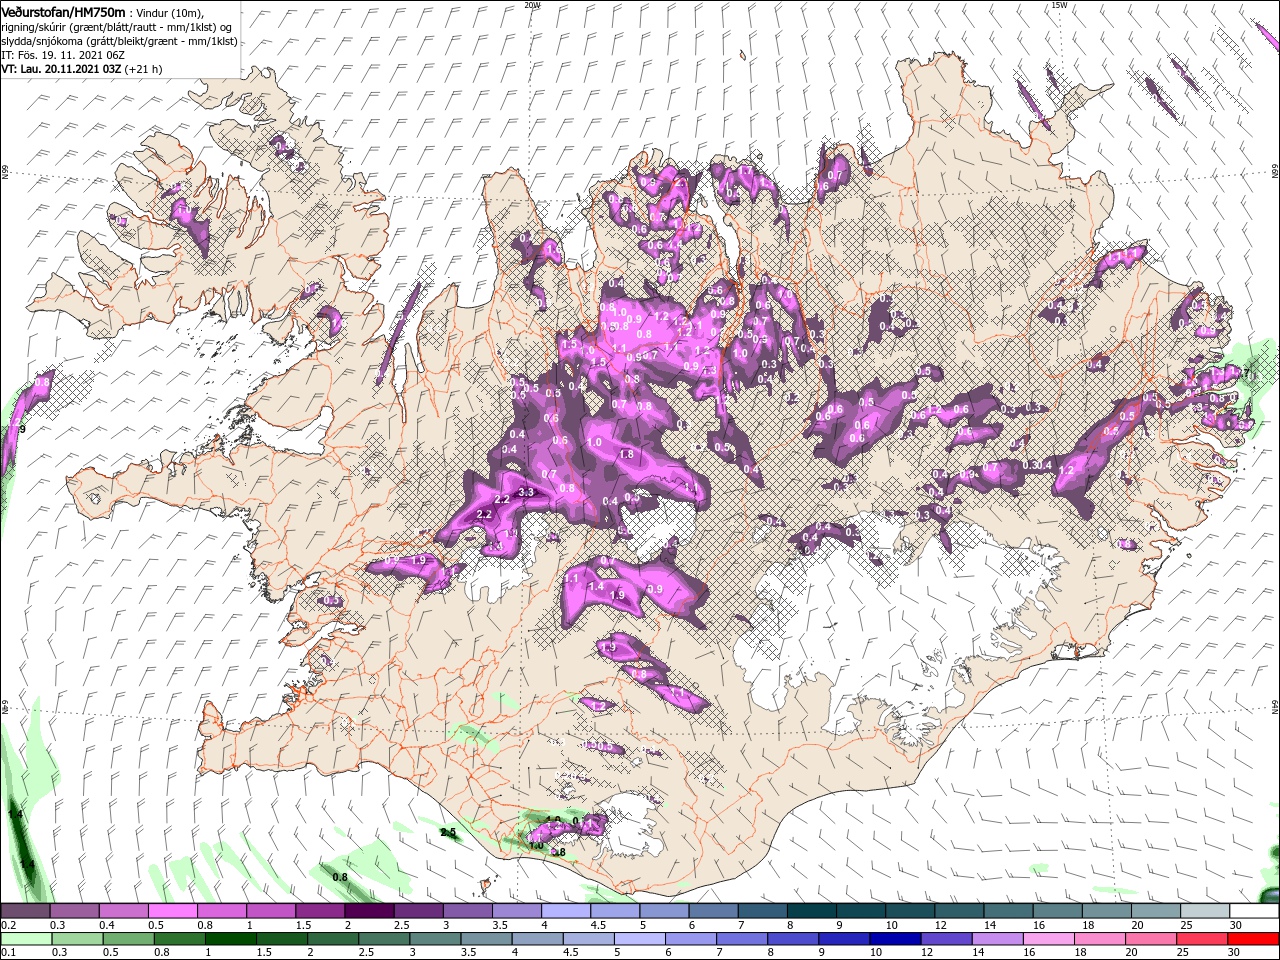
Task: Pick the orchid 0.4–0.5 top row swatch
Action: point(124,911)
